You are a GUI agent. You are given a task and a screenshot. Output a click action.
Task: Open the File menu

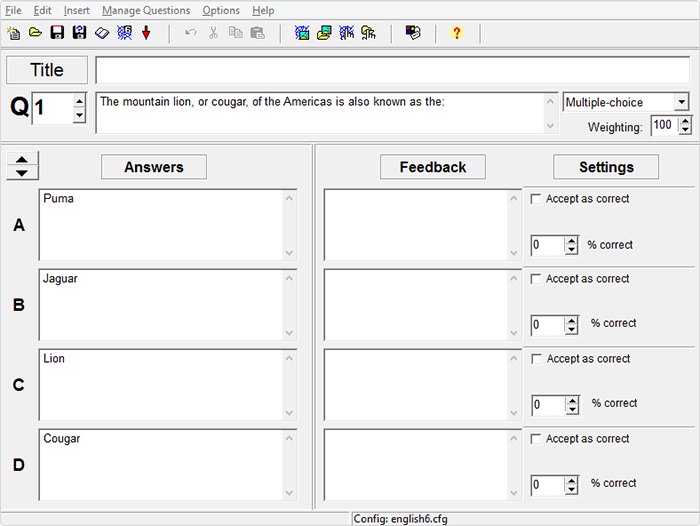click(x=13, y=10)
